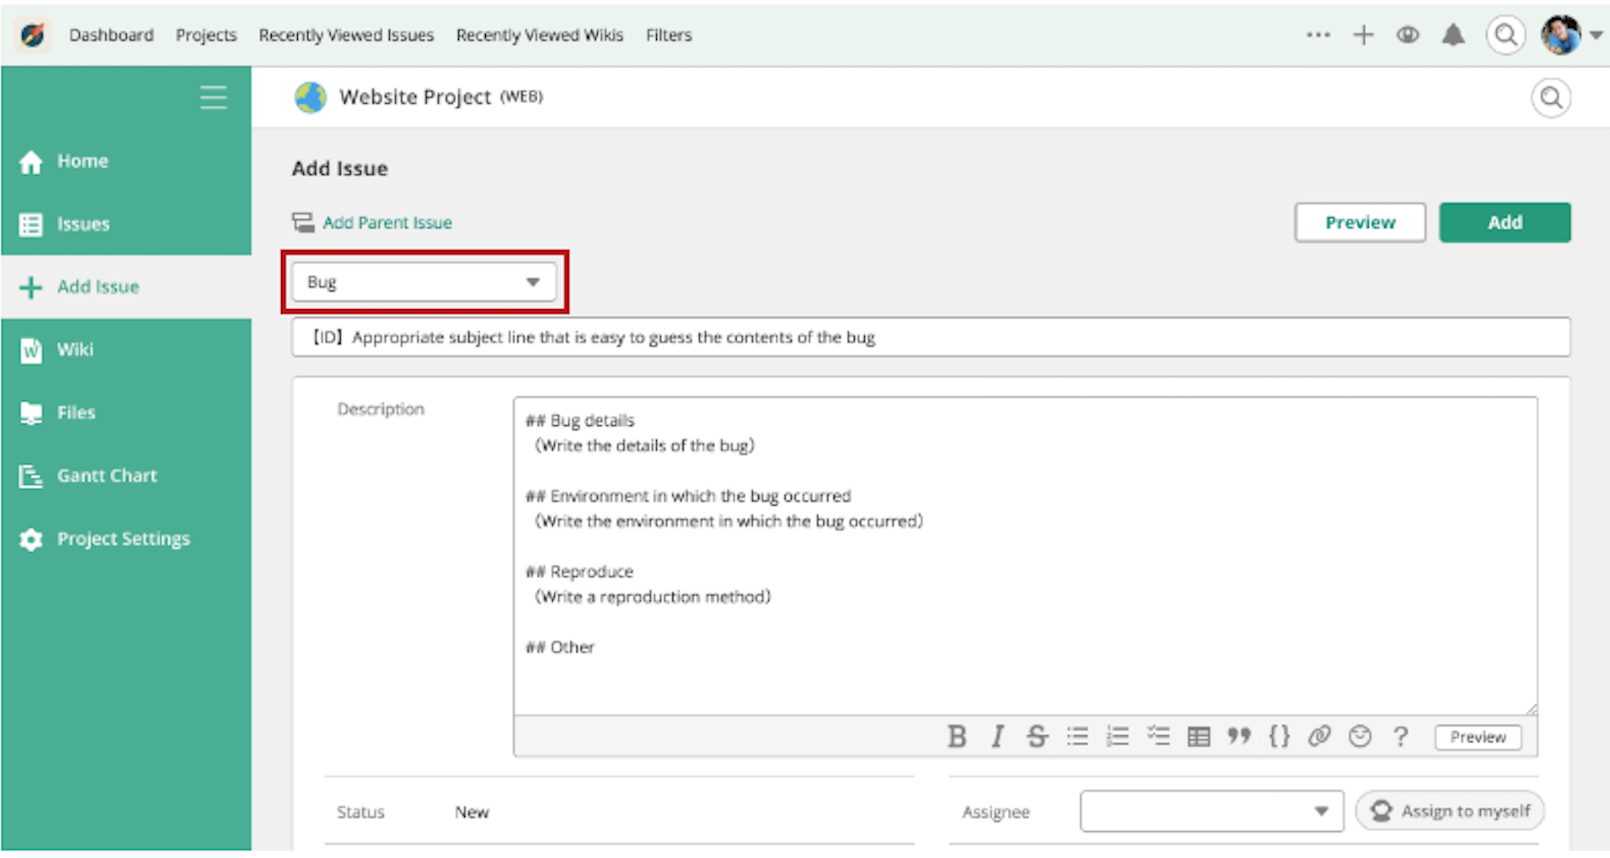Insert link in editor toolbar
This screenshot has height=858, width=1610.
pyautogui.click(x=1319, y=737)
